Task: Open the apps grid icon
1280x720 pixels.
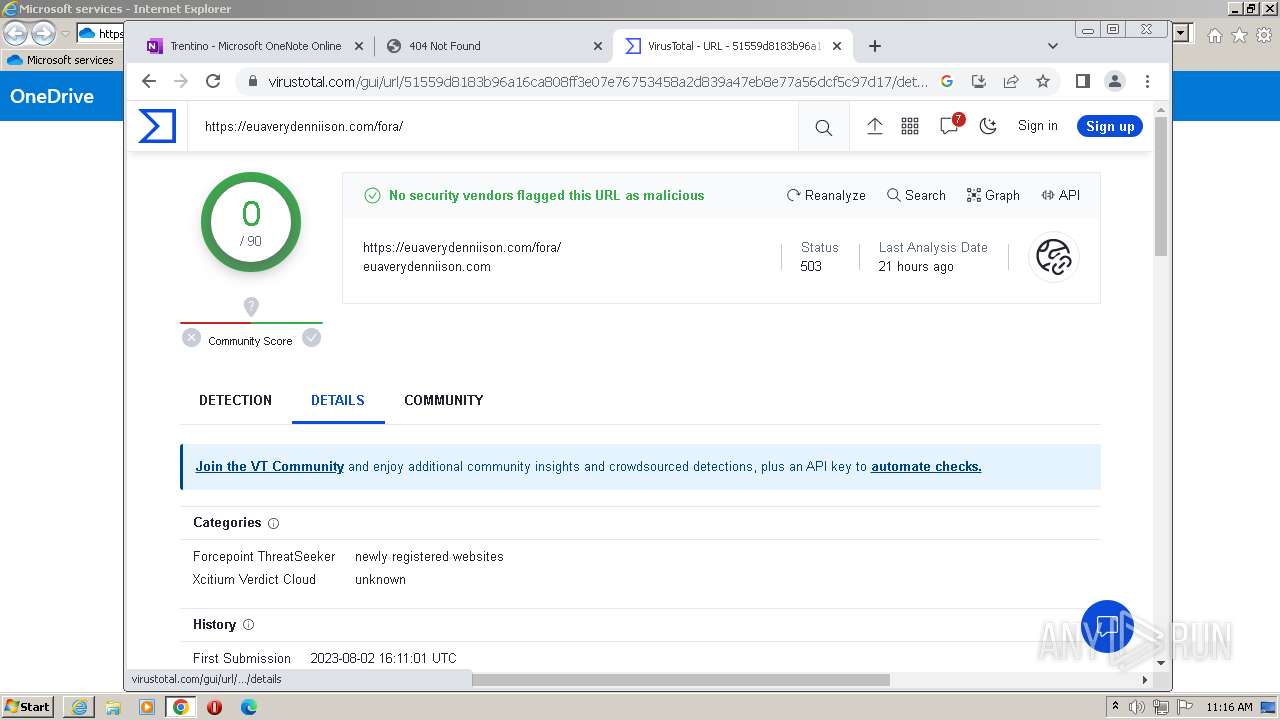Action: click(910, 126)
